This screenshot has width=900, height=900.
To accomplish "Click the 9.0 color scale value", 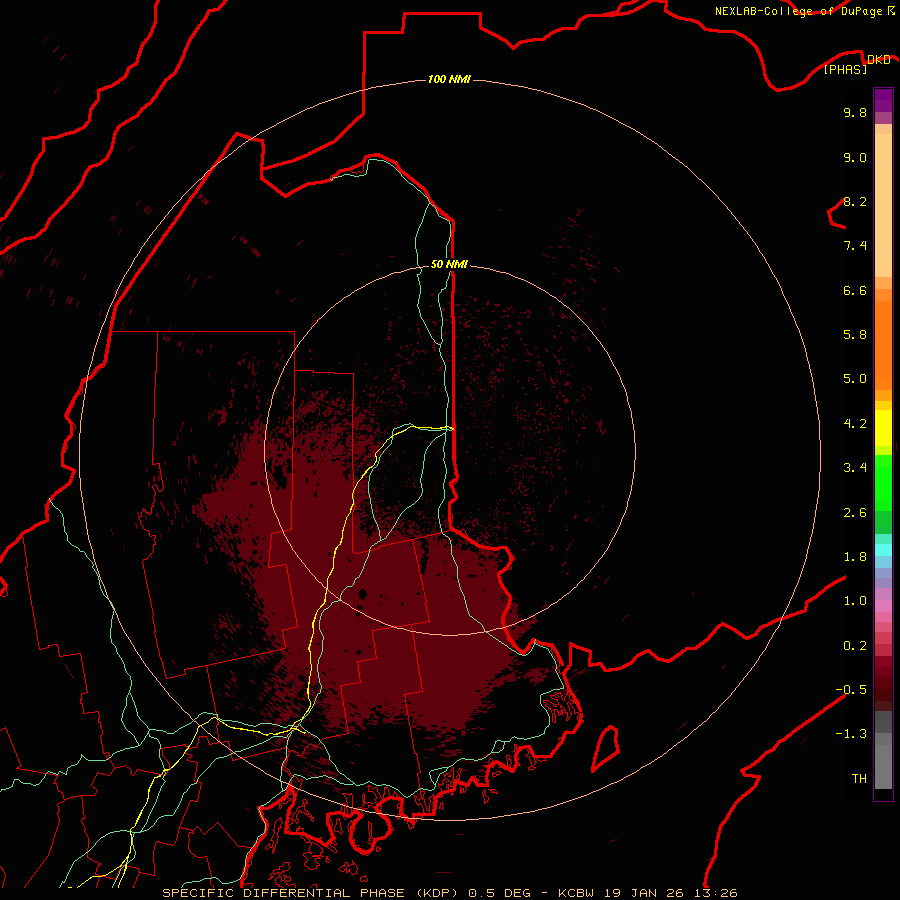I will (x=855, y=157).
